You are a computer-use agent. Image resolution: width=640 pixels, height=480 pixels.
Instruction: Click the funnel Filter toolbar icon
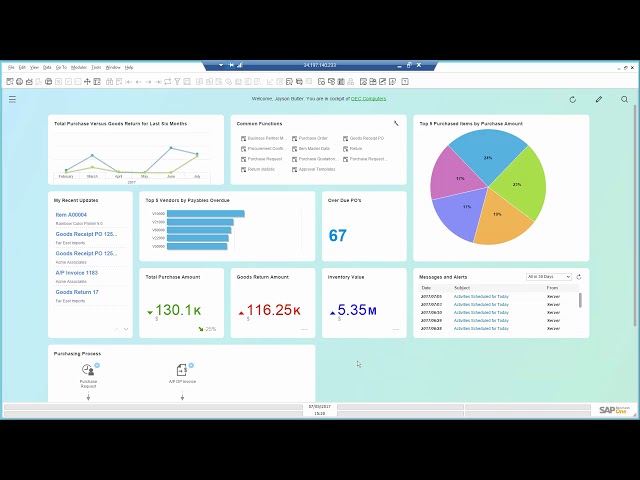click(x=177, y=82)
